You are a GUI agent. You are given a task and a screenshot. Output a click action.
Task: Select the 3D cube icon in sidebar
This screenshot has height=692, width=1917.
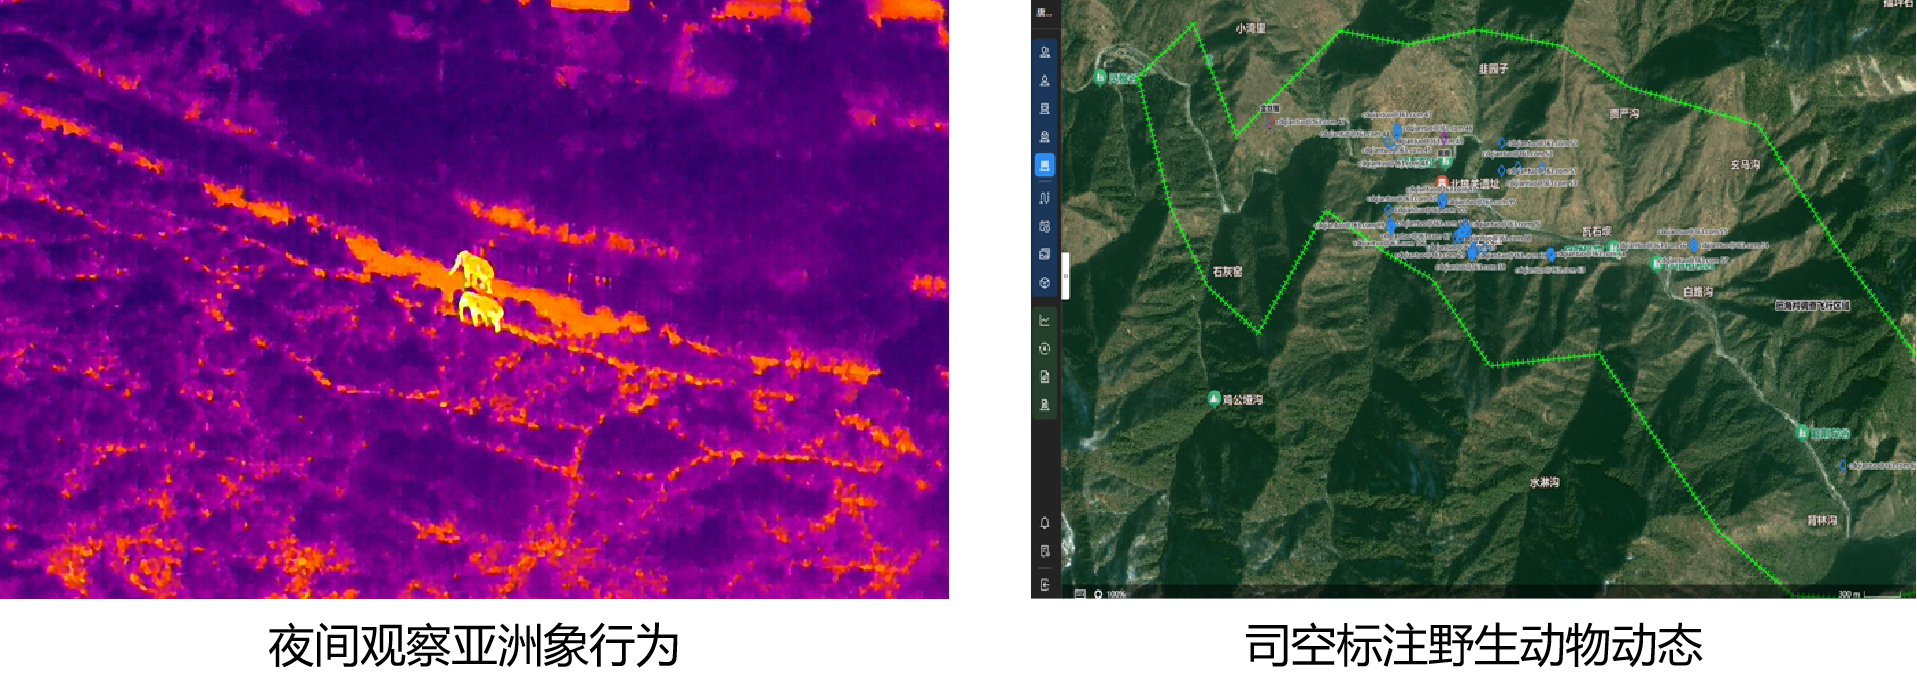(1045, 283)
